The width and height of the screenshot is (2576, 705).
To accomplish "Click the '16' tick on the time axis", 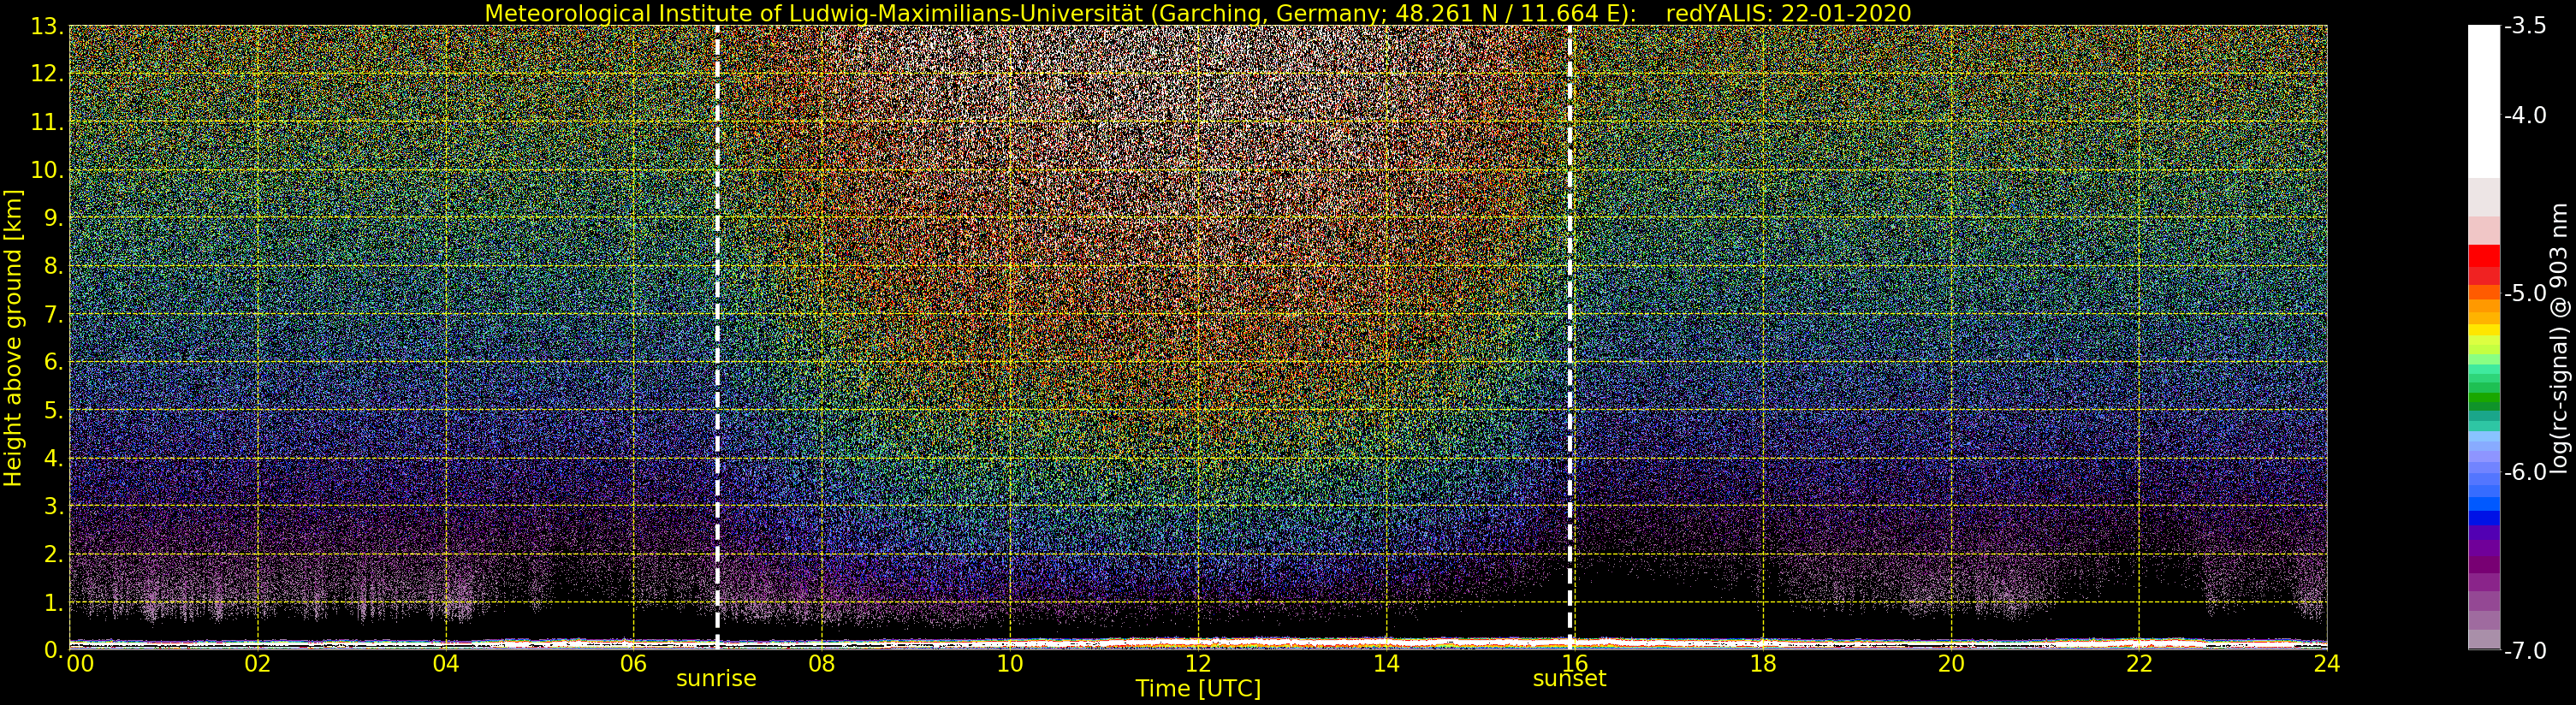I will pos(1576,664).
